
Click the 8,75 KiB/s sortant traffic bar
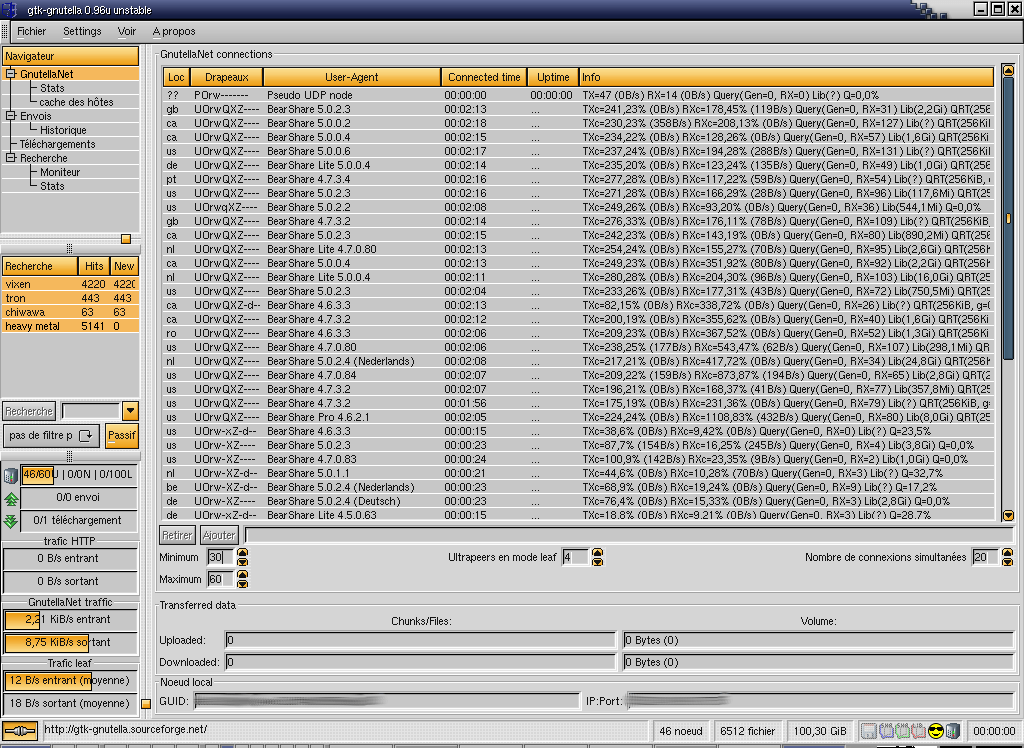(x=71, y=642)
